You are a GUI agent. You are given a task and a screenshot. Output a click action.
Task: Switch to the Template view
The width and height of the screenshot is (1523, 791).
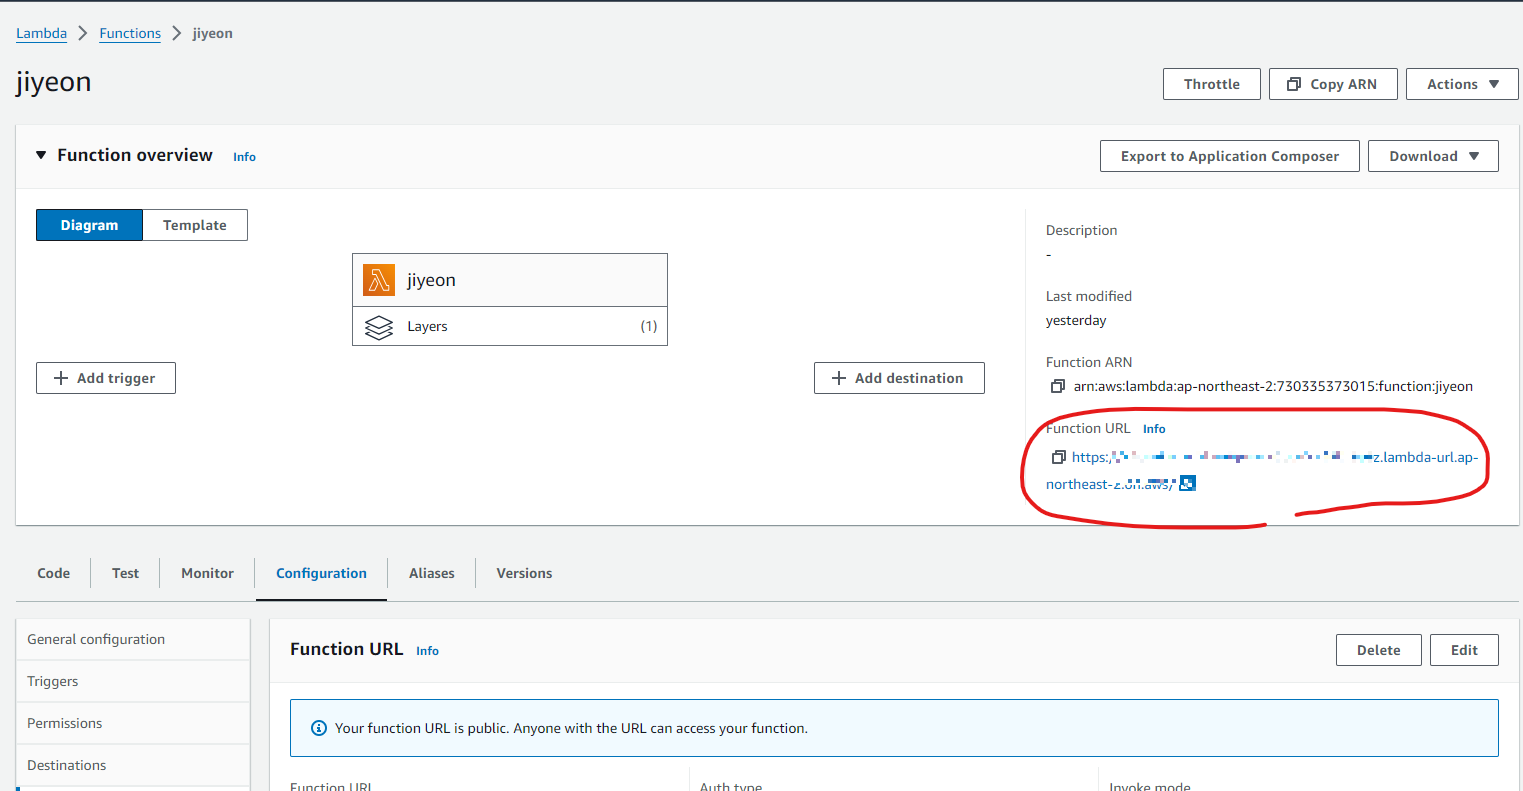click(x=195, y=225)
